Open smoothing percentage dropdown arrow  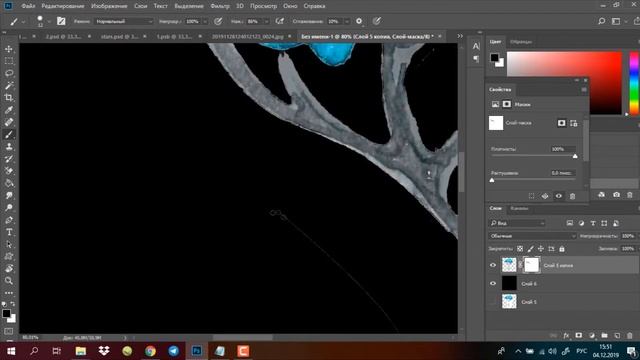pyautogui.click(x=347, y=21)
